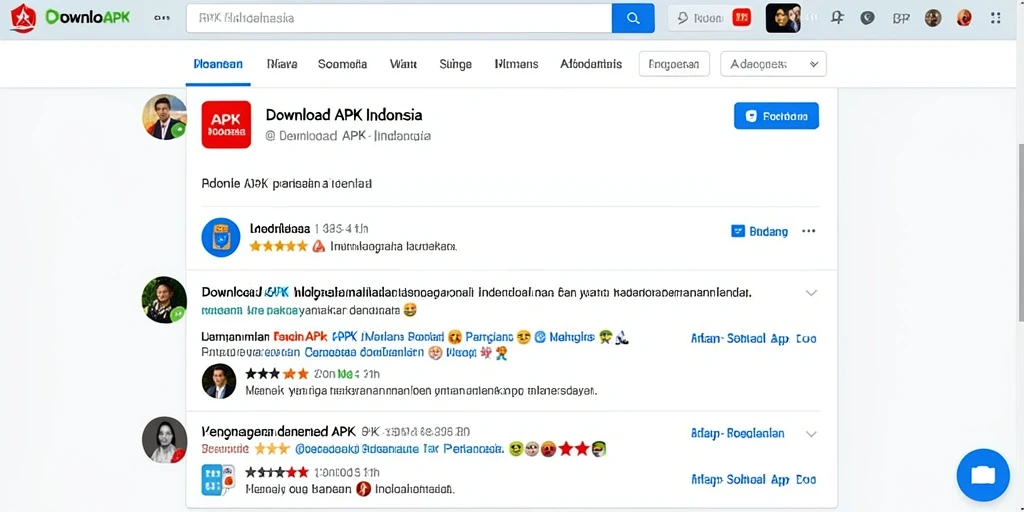This screenshot has width=1024, height=512.
Task: Open the Suinge tab
Action: pos(455,64)
